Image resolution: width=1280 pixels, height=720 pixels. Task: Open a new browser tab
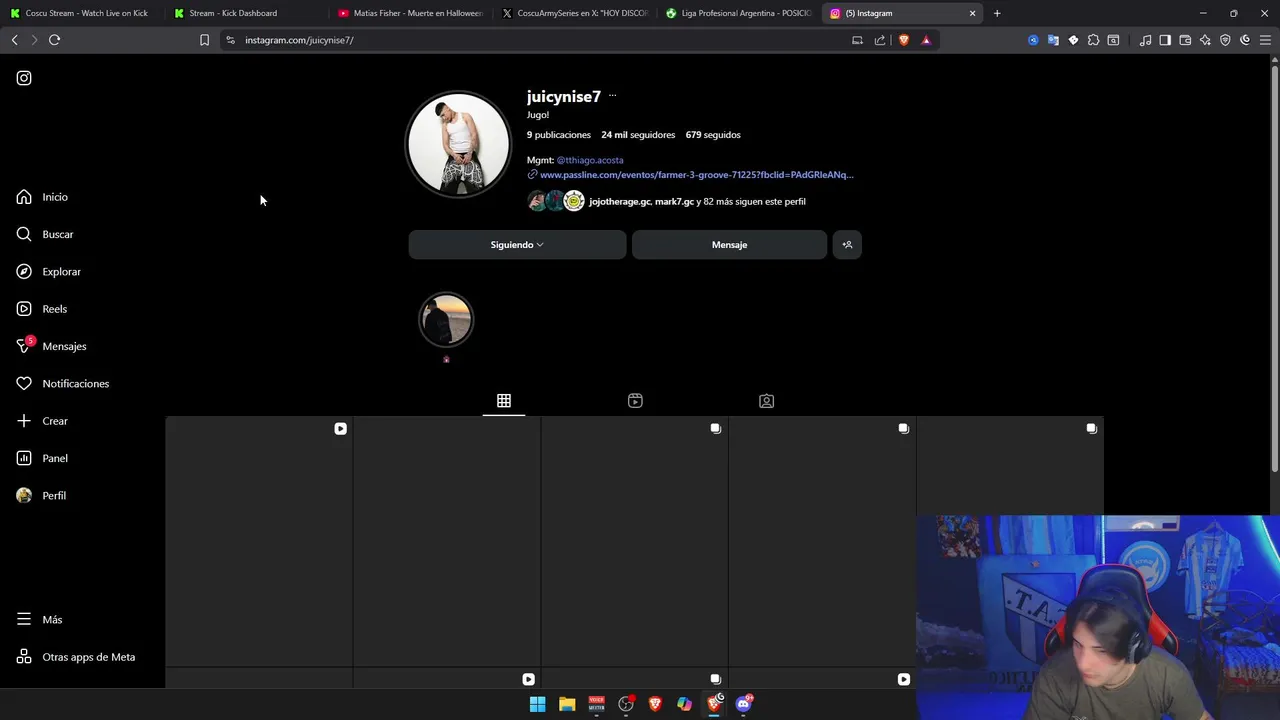coord(997,13)
